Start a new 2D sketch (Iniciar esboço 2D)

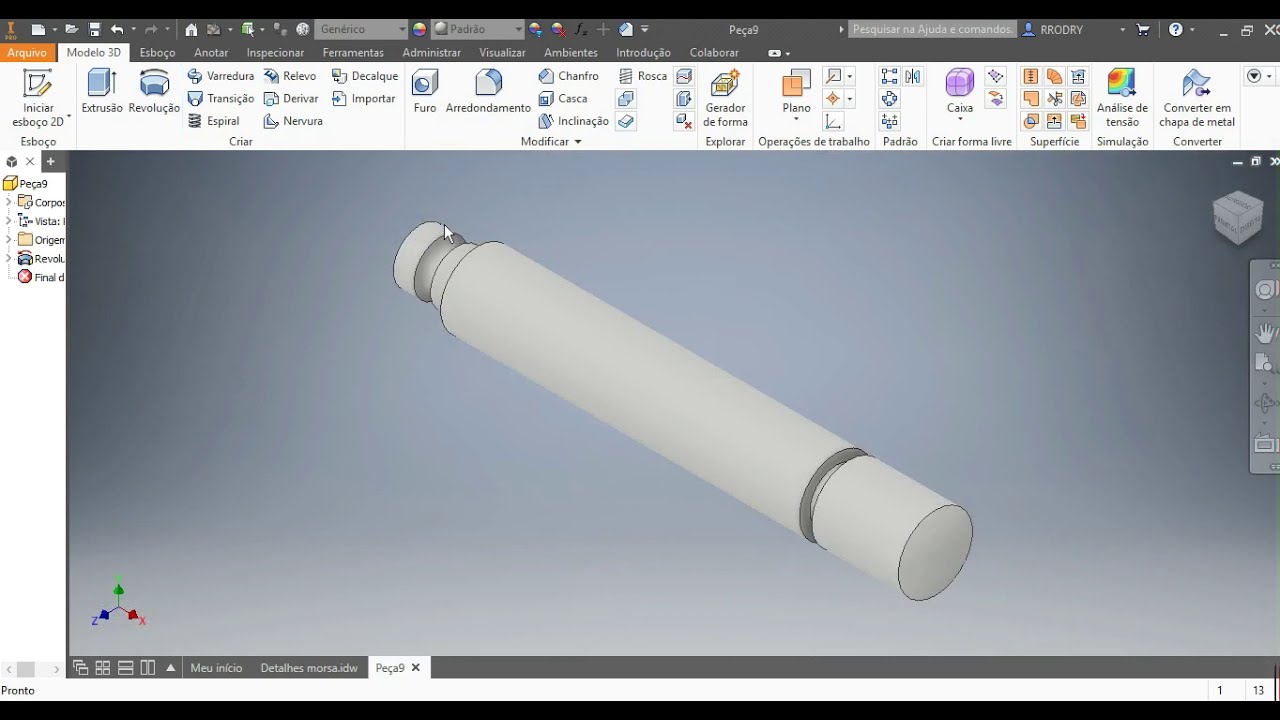[38, 99]
